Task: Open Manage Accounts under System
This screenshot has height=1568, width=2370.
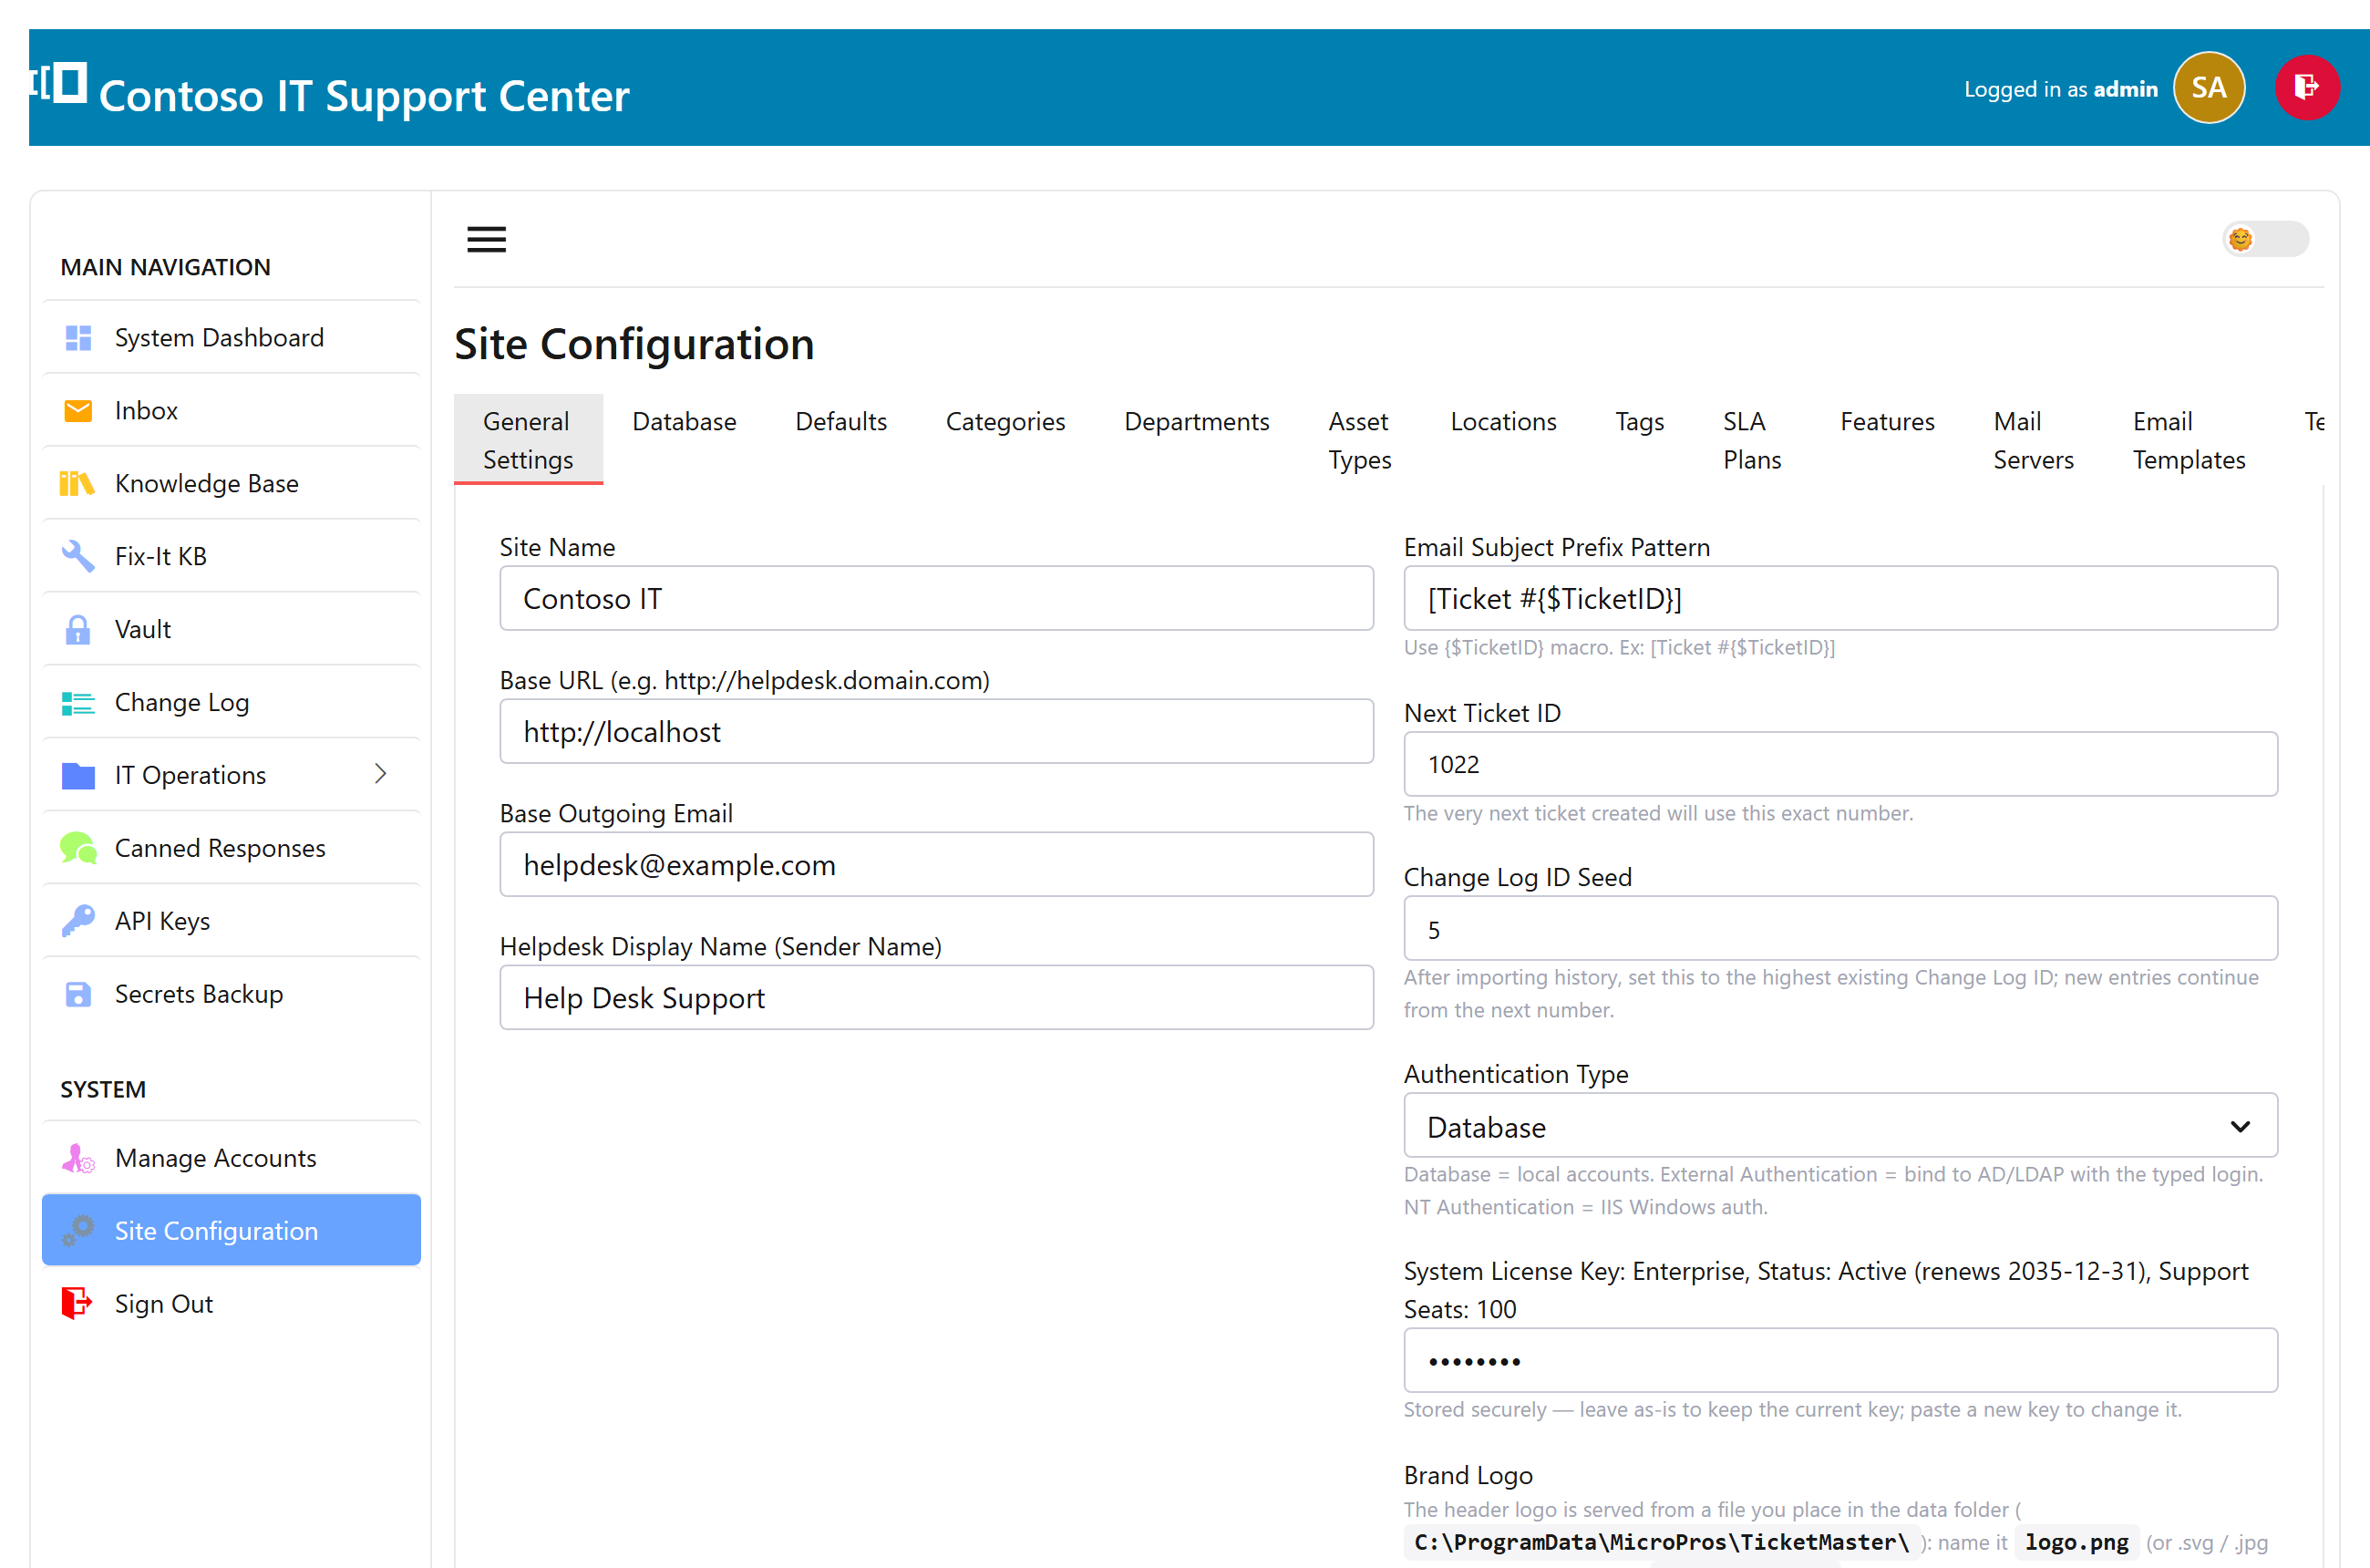Action: 231,1158
